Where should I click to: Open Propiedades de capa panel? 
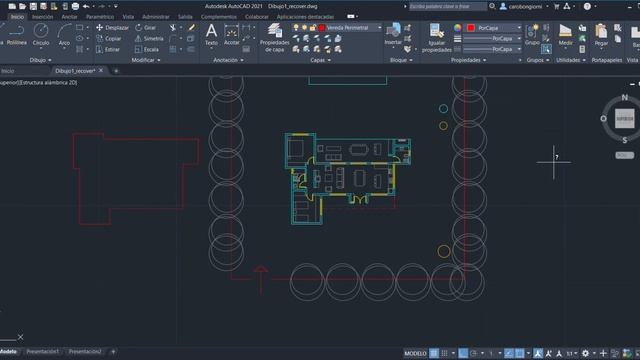(x=274, y=38)
